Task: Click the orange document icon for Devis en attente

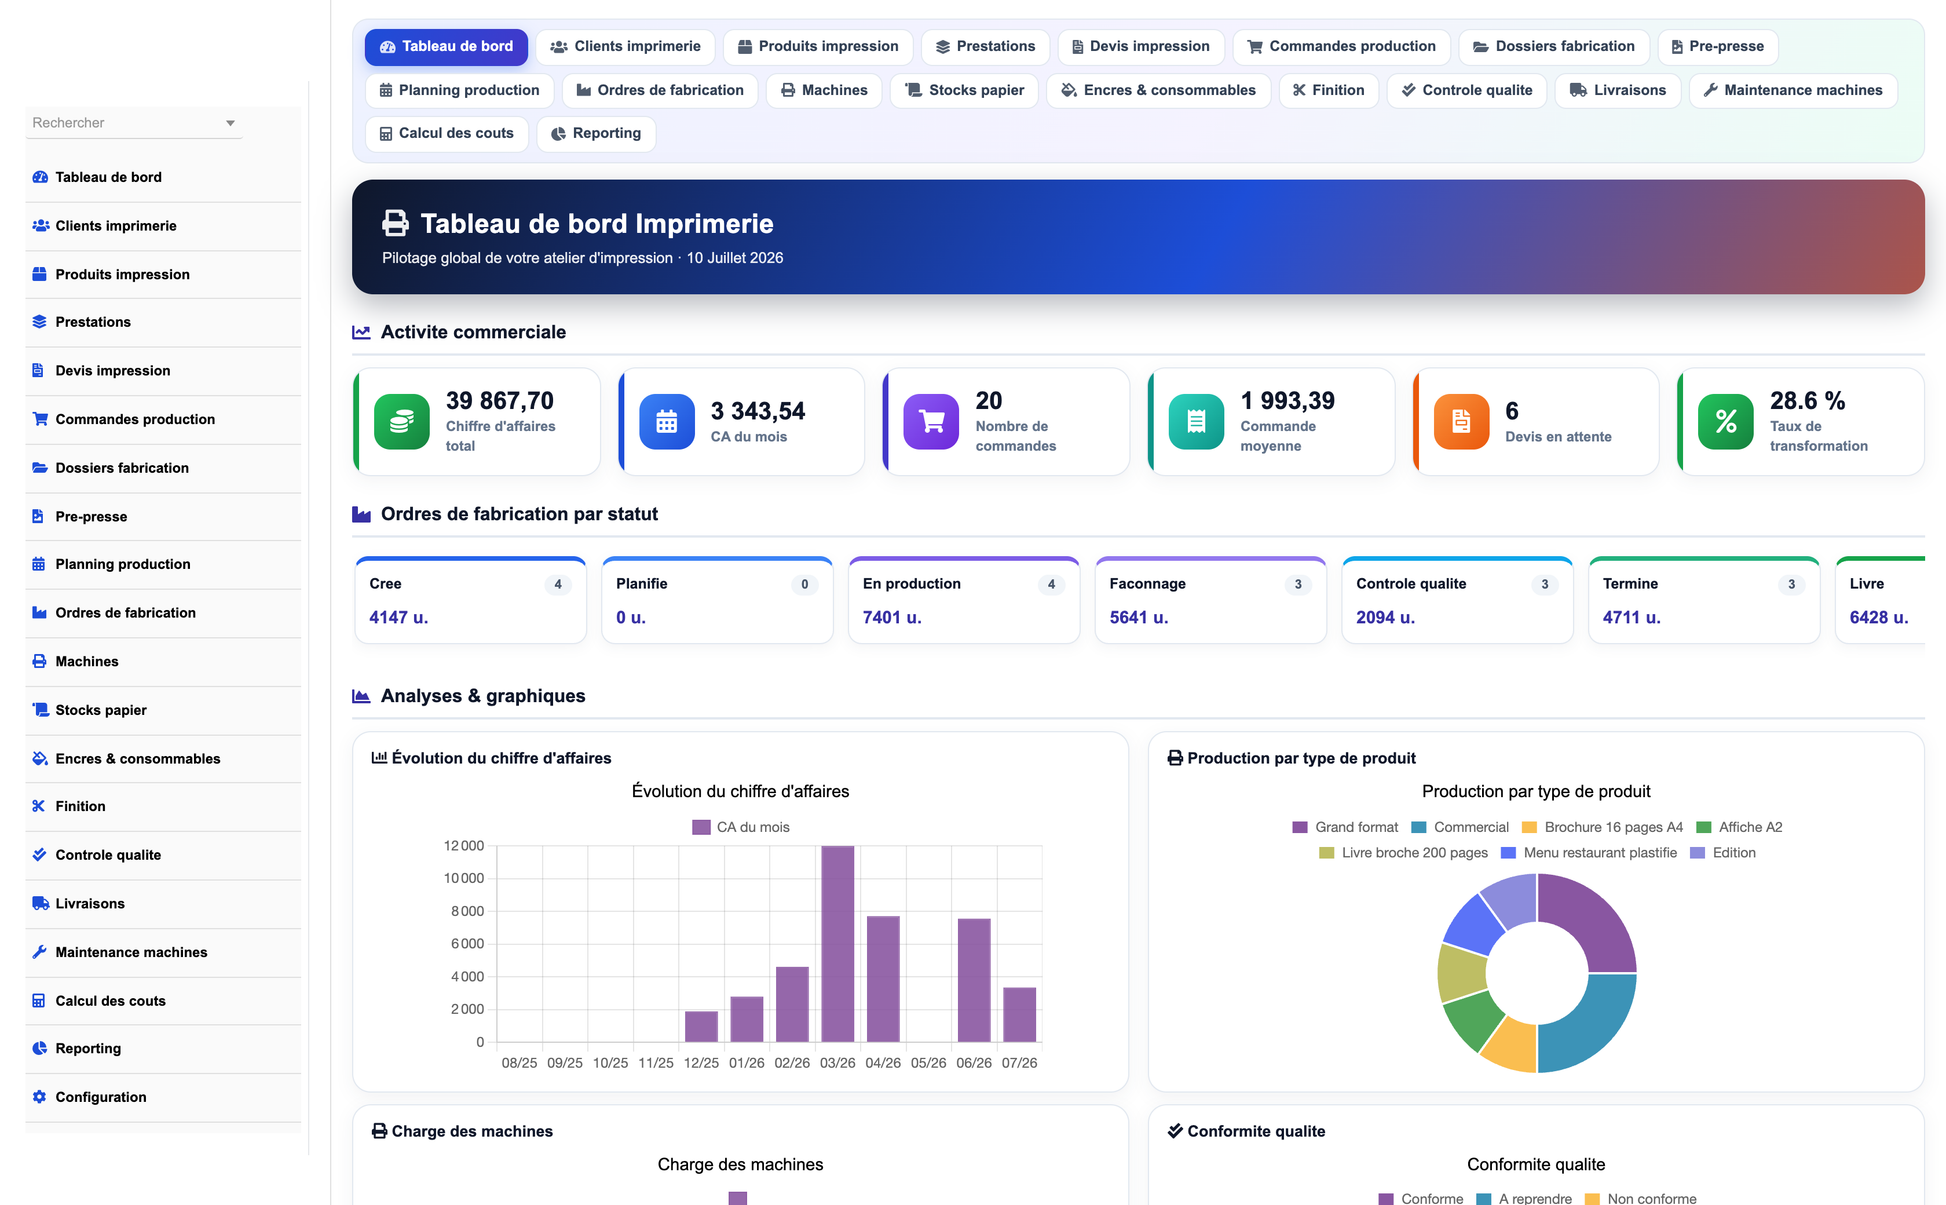Action: tap(1462, 422)
